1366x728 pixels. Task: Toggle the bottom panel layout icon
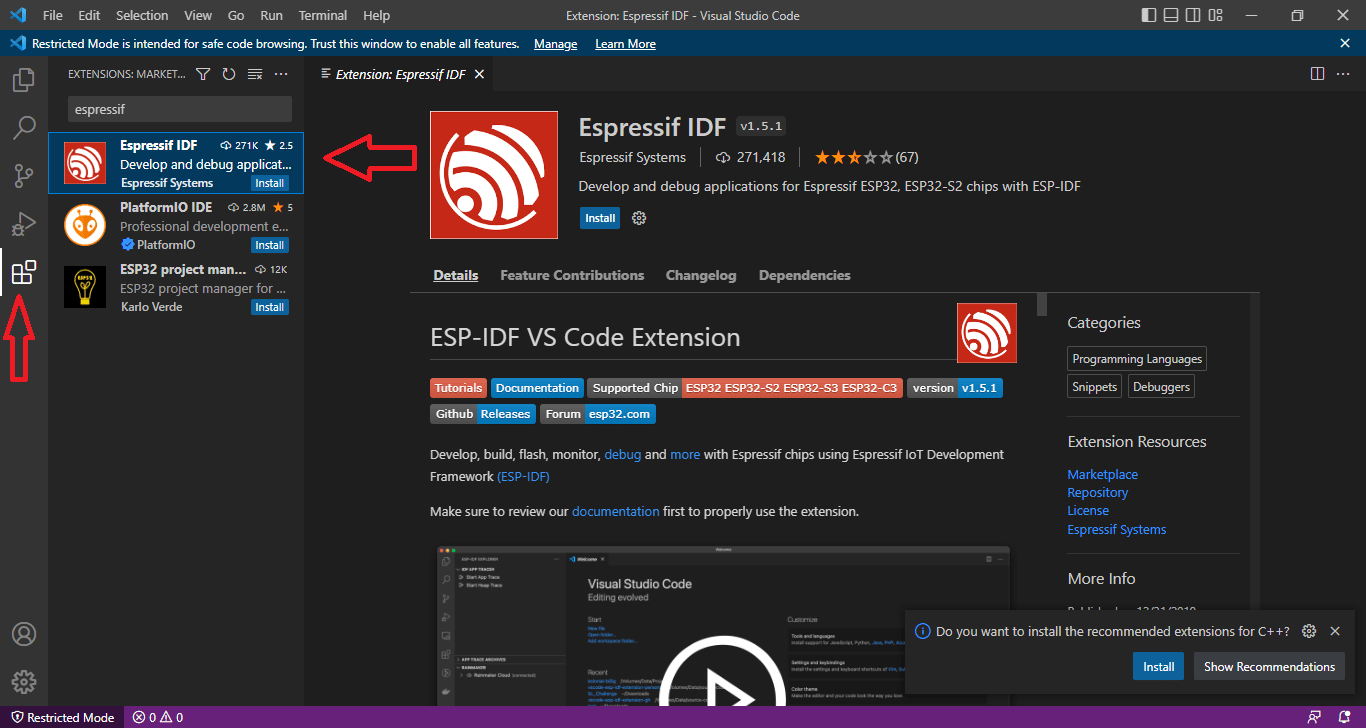pyautogui.click(x=1171, y=15)
